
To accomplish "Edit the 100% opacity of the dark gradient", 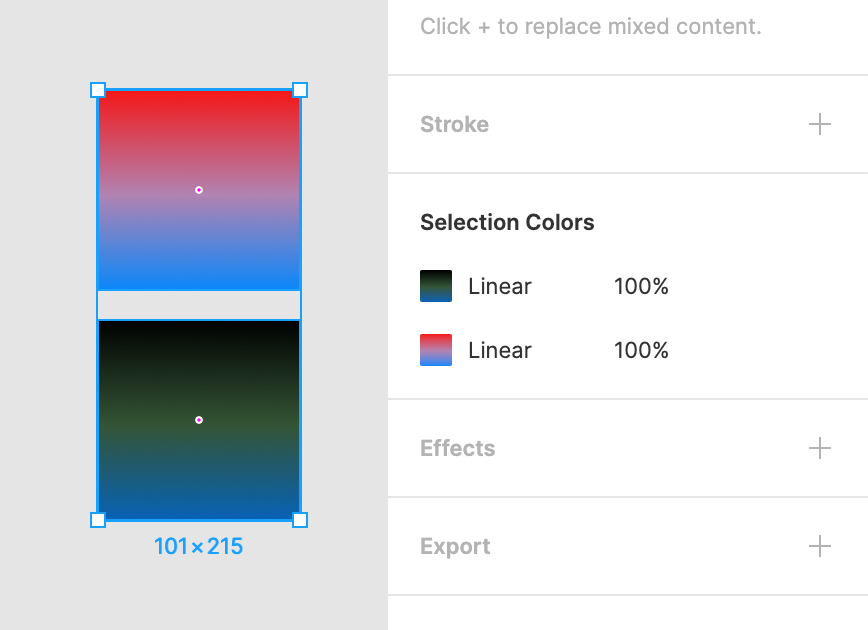I will coord(641,286).
